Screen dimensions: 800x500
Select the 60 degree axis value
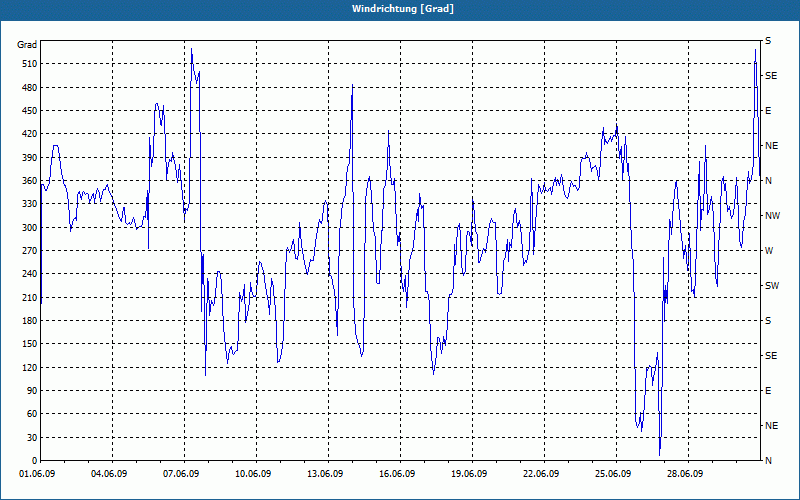point(32,414)
